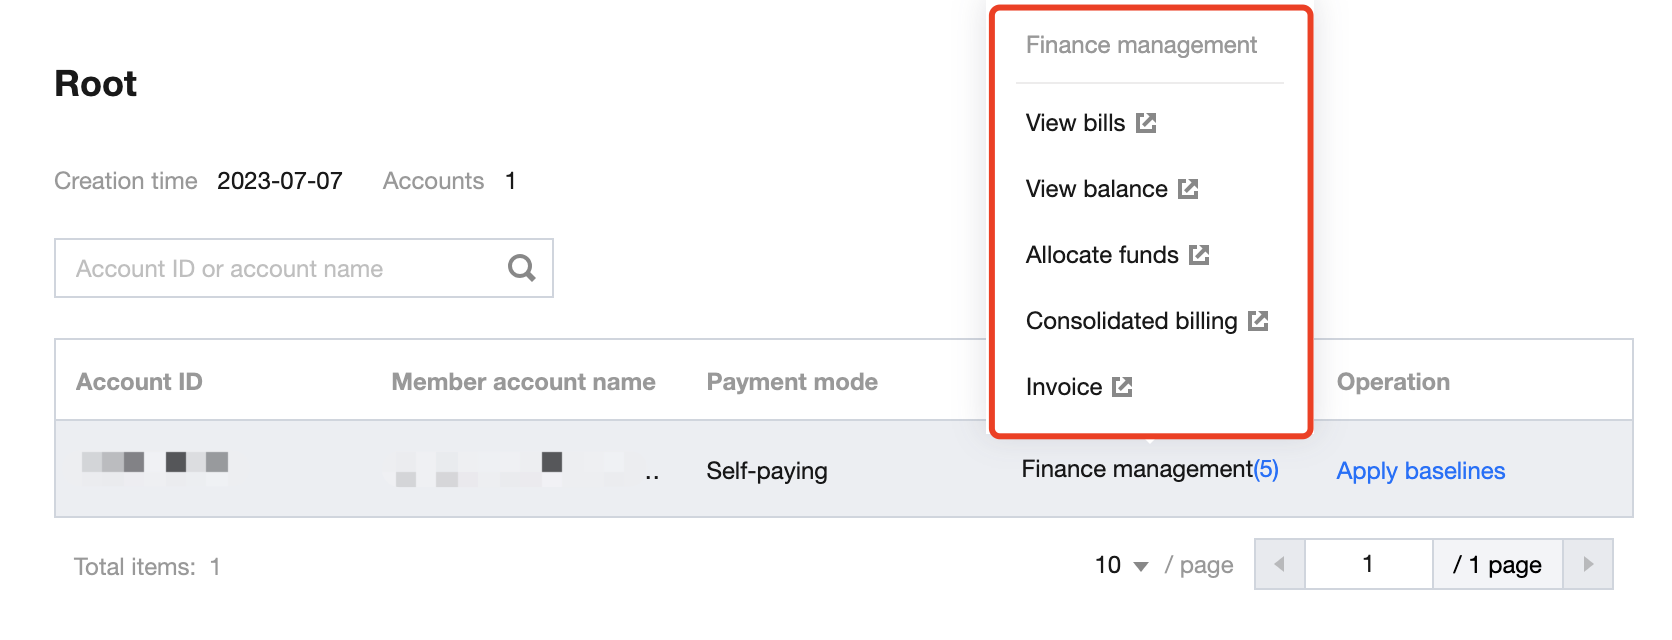Click the Apply baselines link

pos(1420,471)
